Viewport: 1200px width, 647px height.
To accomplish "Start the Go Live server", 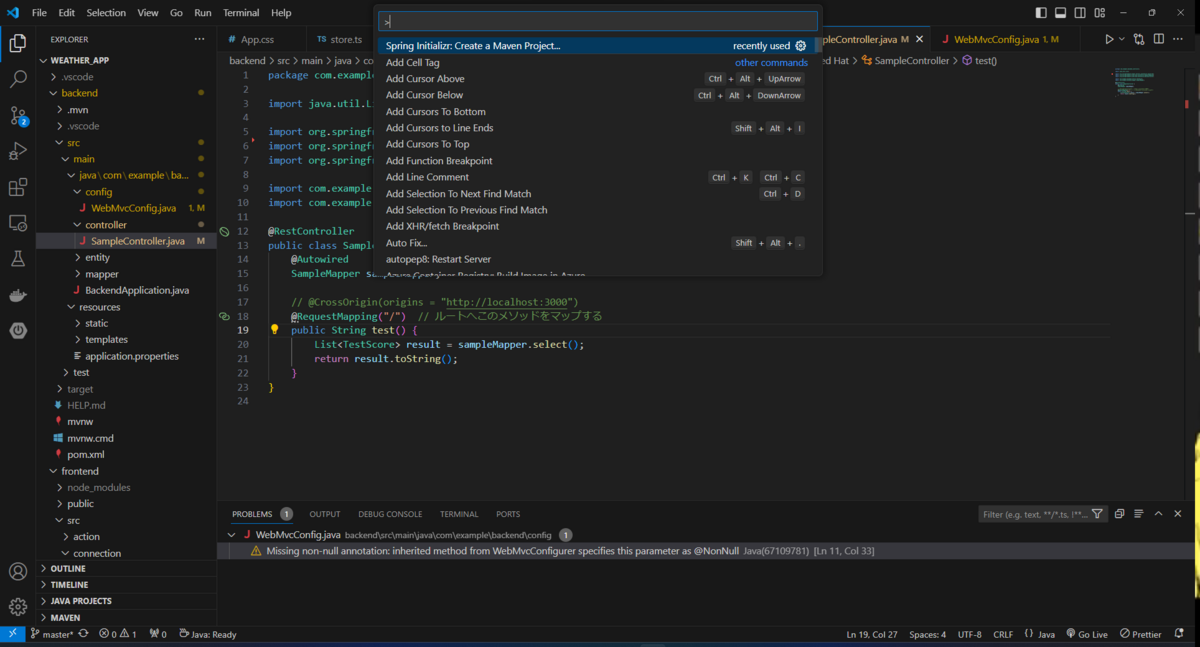I will 1087,633.
